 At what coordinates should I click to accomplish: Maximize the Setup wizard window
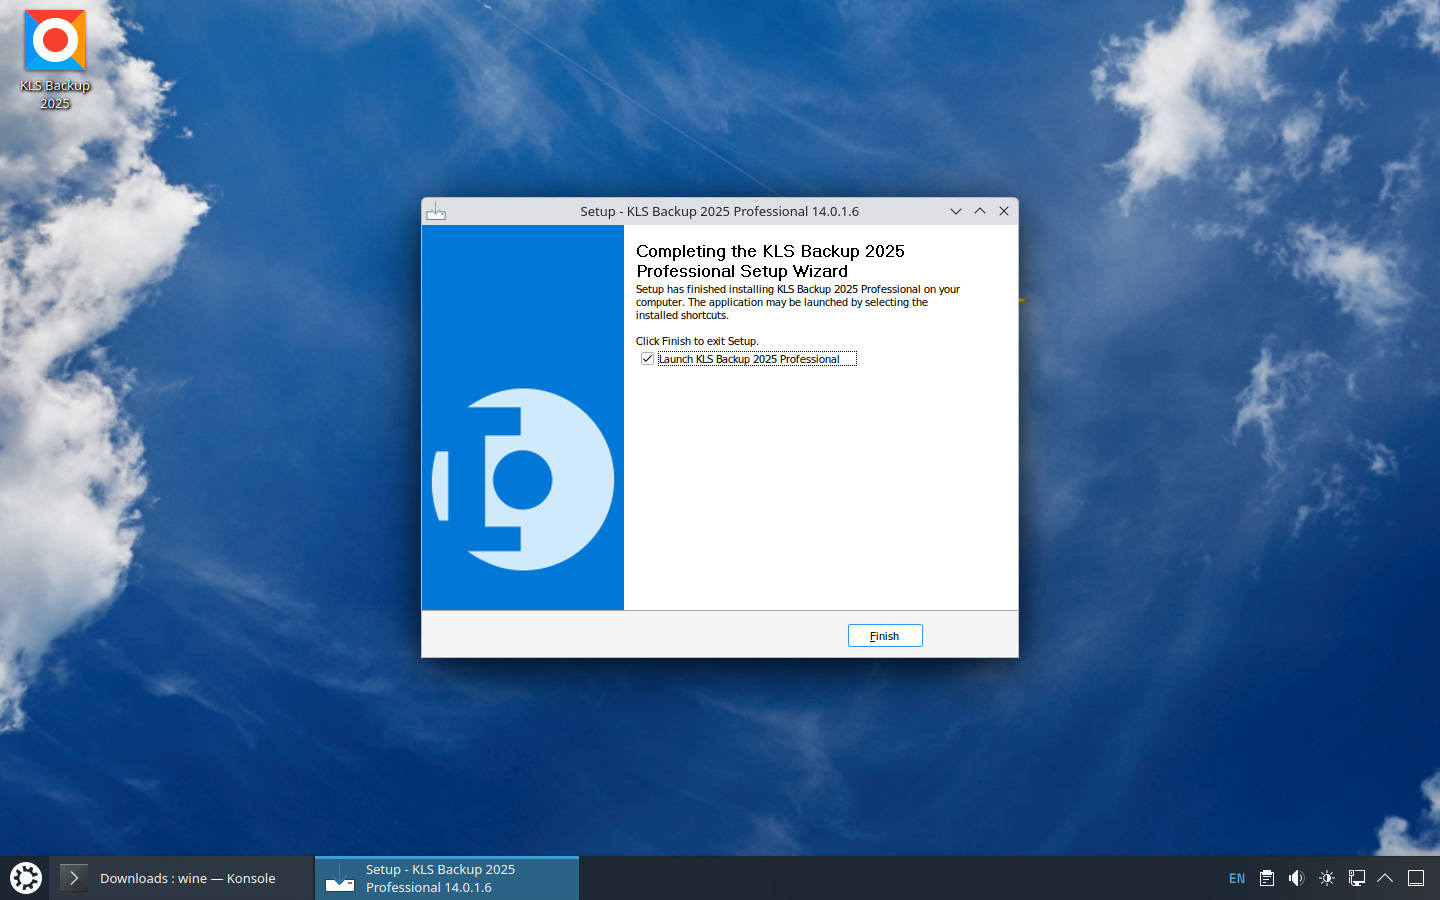point(980,211)
